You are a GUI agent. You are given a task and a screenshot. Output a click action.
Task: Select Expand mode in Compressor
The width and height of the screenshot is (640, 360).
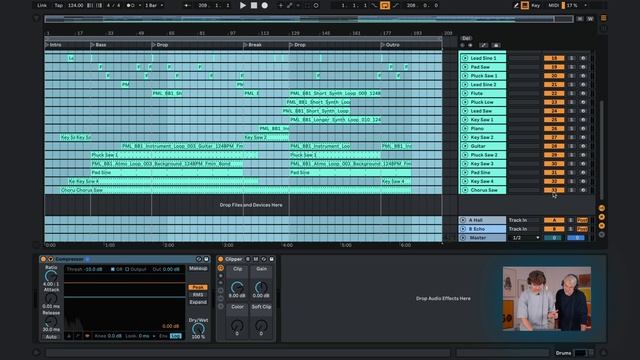click(198, 302)
